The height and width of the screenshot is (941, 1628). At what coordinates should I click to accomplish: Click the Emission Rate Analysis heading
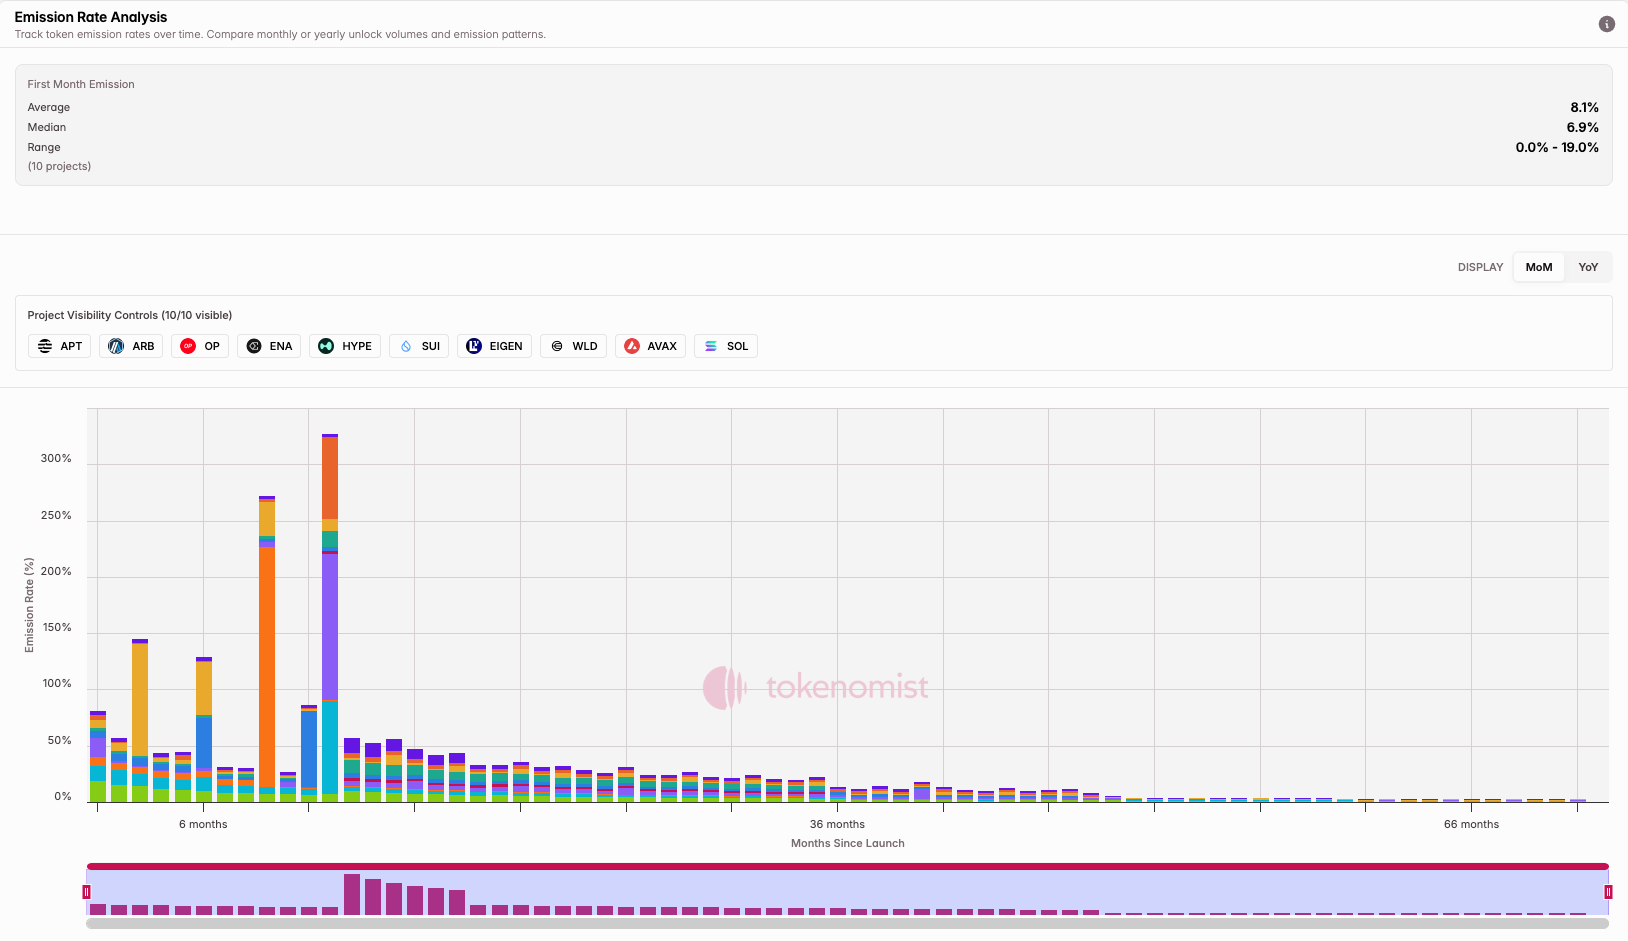point(91,17)
